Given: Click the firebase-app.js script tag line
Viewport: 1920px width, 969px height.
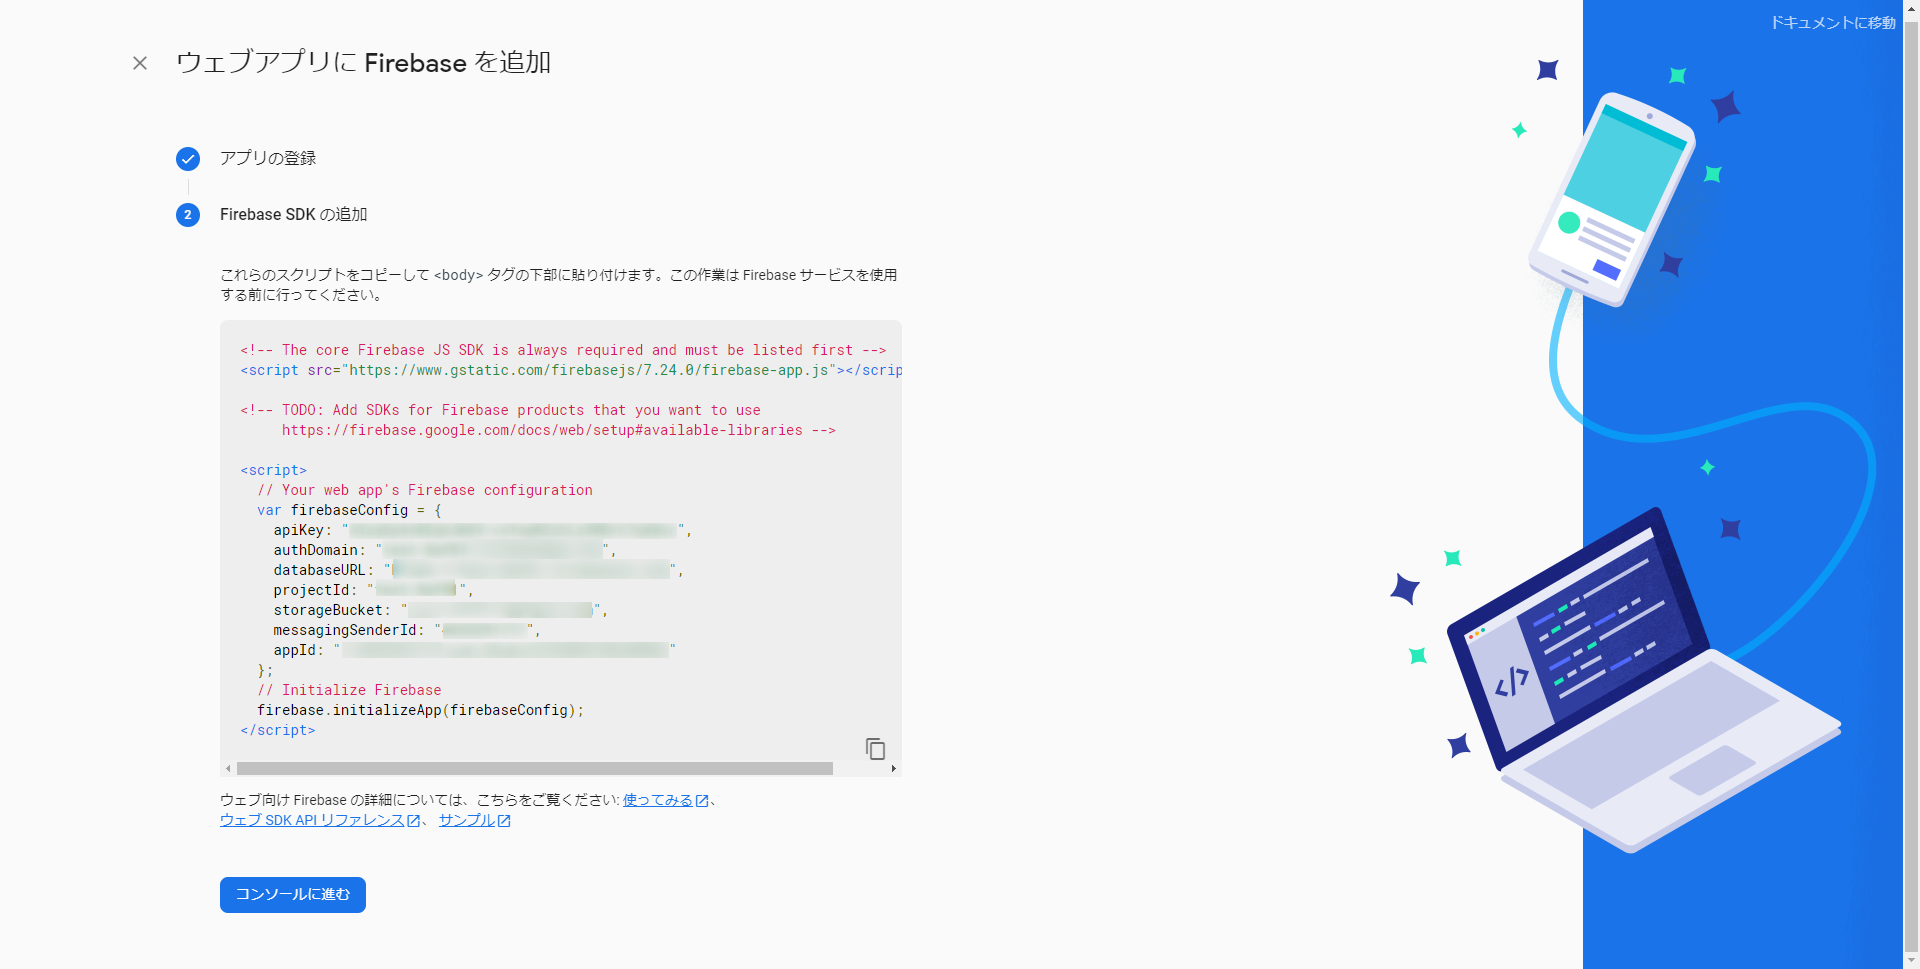Looking at the screenshot, I should 571,370.
